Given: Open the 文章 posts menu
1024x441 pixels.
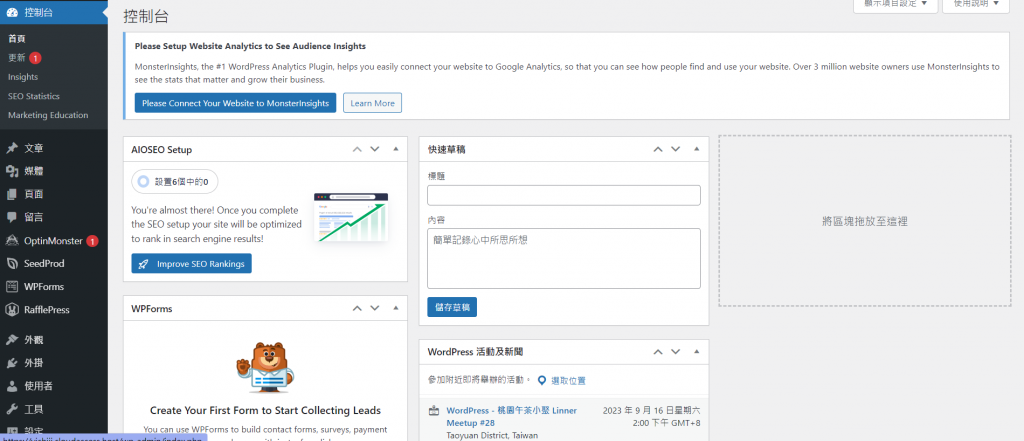Looking at the screenshot, I should pos(34,148).
